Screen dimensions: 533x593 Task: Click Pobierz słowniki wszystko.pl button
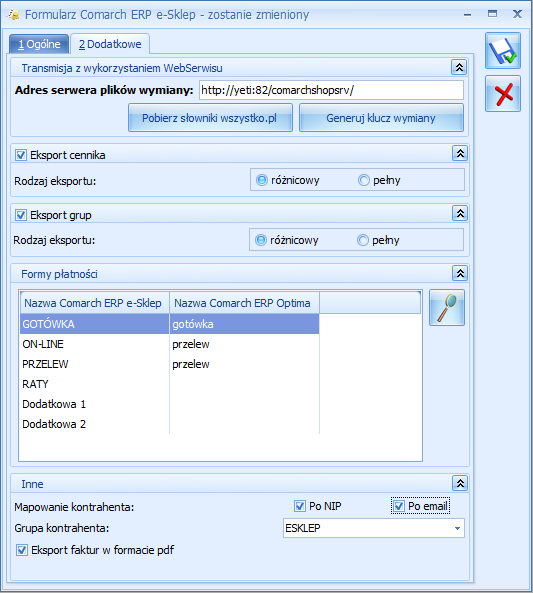coord(210,118)
